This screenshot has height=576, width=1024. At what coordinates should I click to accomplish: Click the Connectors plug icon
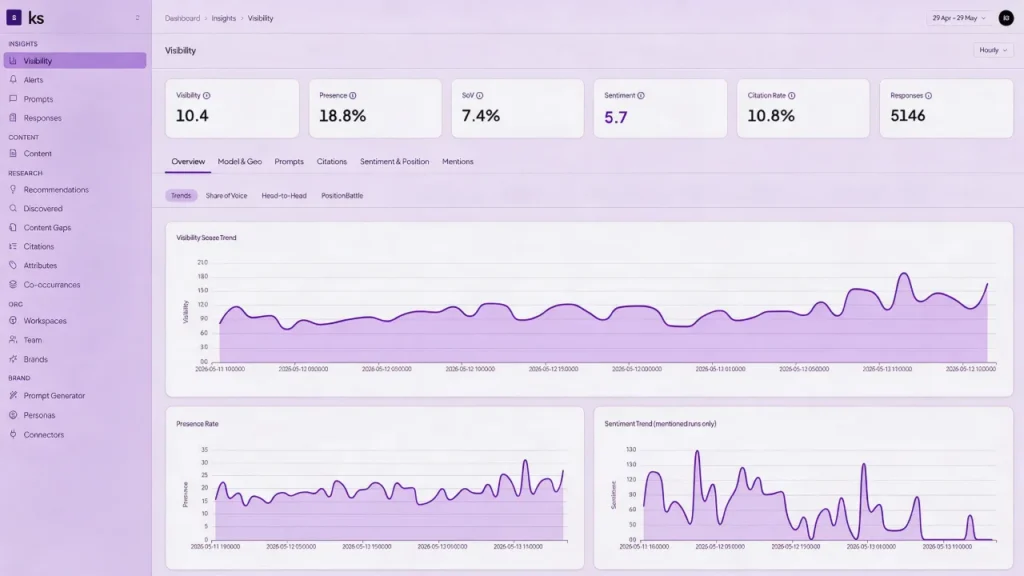13,434
